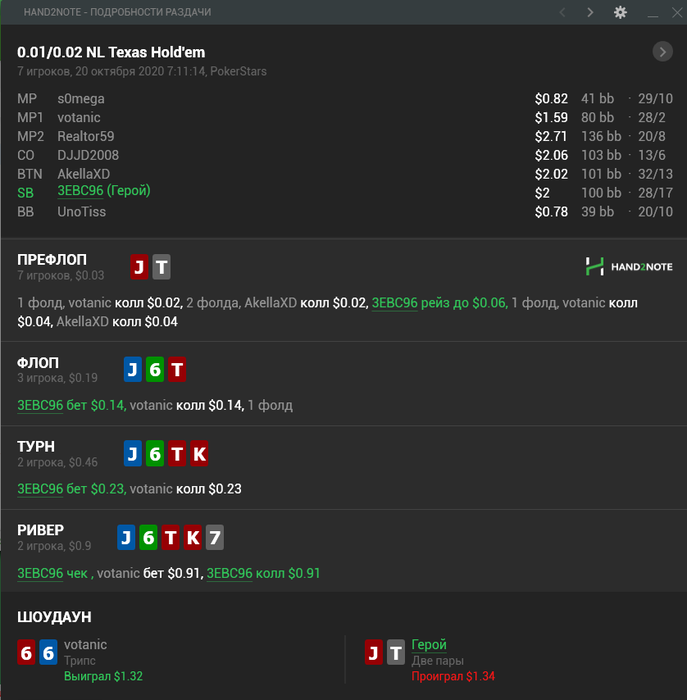Click the 0.01/0.02 NL Texas Hold'em title
The height and width of the screenshot is (700, 687).
click(111, 52)
